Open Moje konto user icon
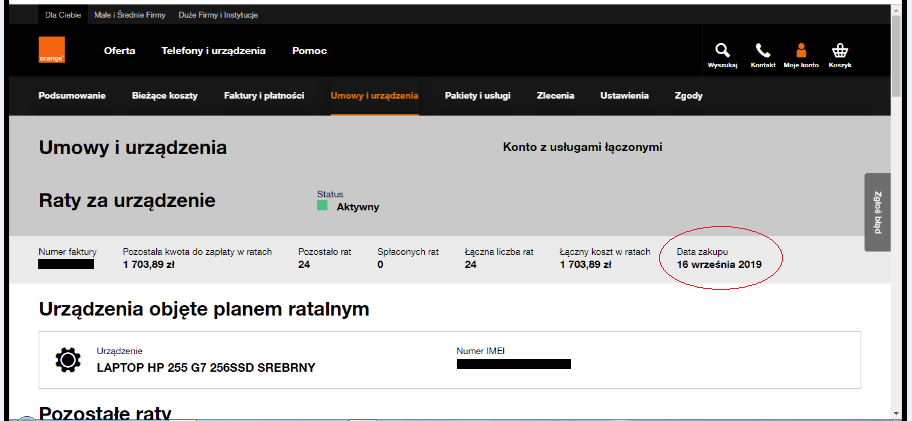Image resolution: width=912 pixels, height=421 pixels. click(801, 51)
